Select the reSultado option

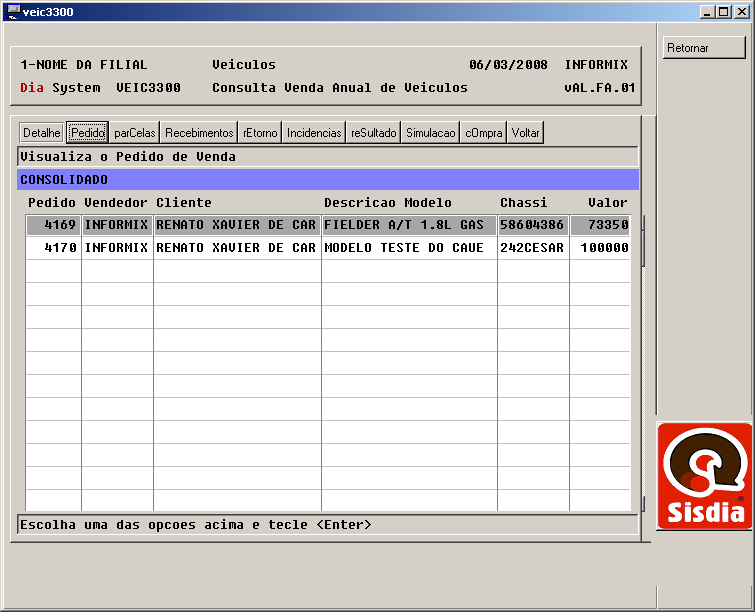374,133
